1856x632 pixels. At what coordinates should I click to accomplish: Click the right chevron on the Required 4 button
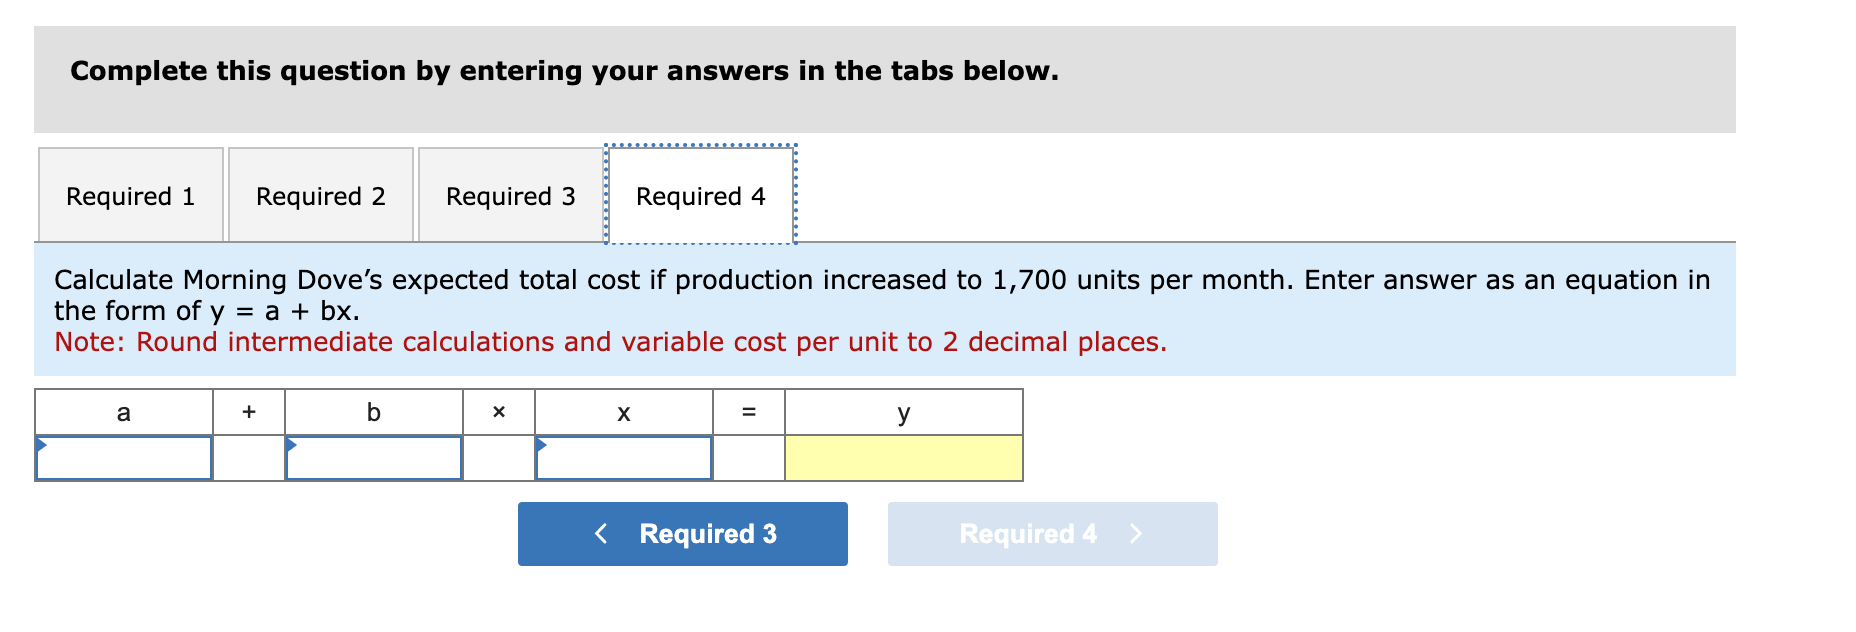1137,534
